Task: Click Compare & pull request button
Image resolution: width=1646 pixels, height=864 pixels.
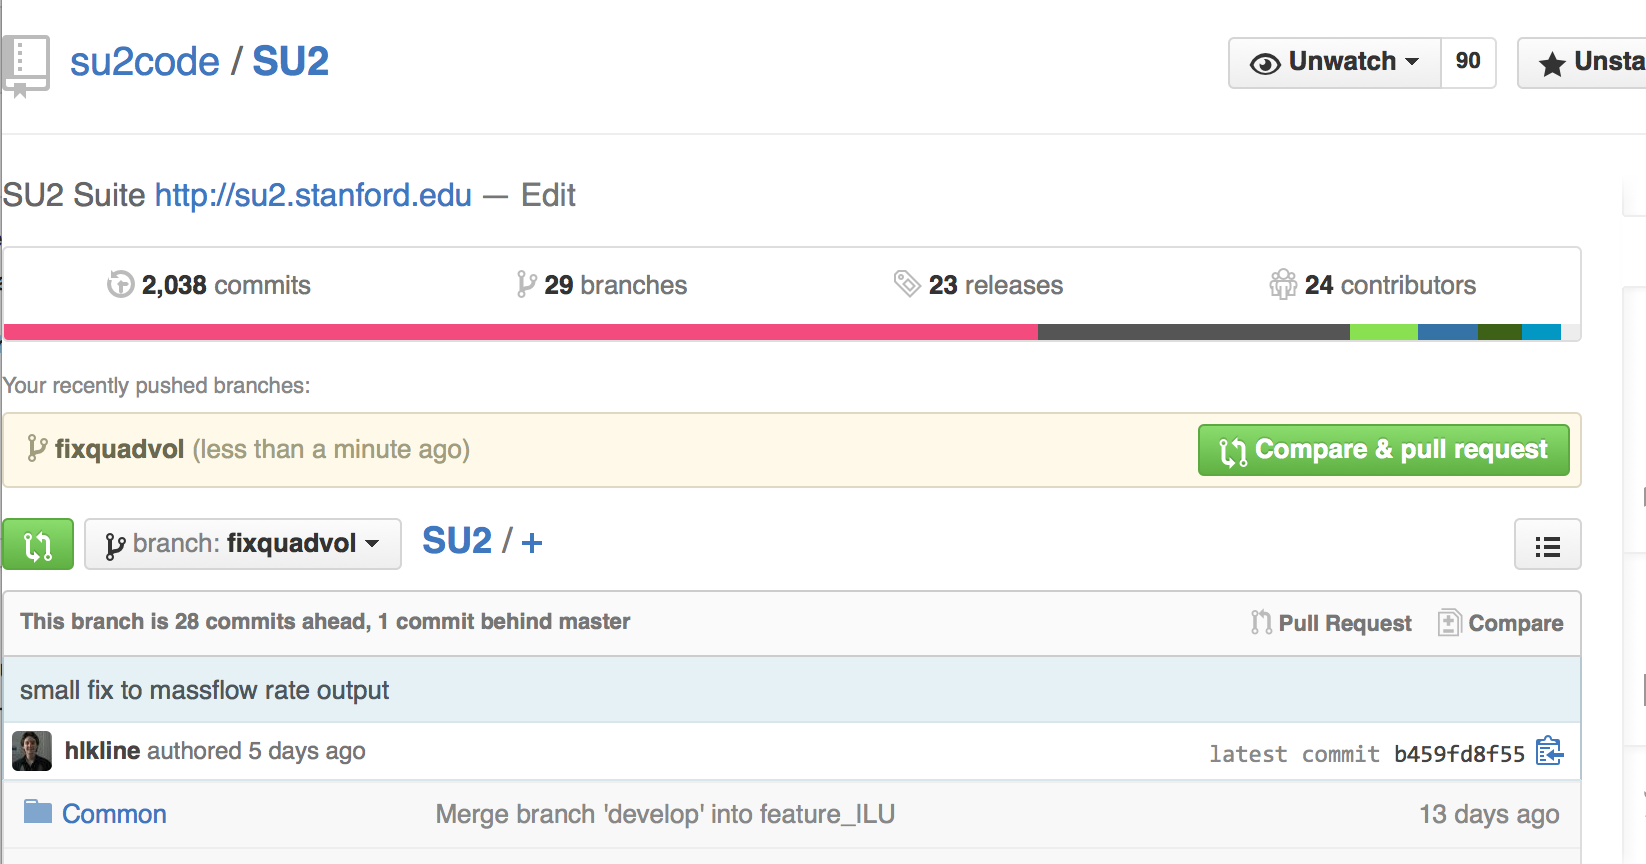Action: tap(1384, 450)
